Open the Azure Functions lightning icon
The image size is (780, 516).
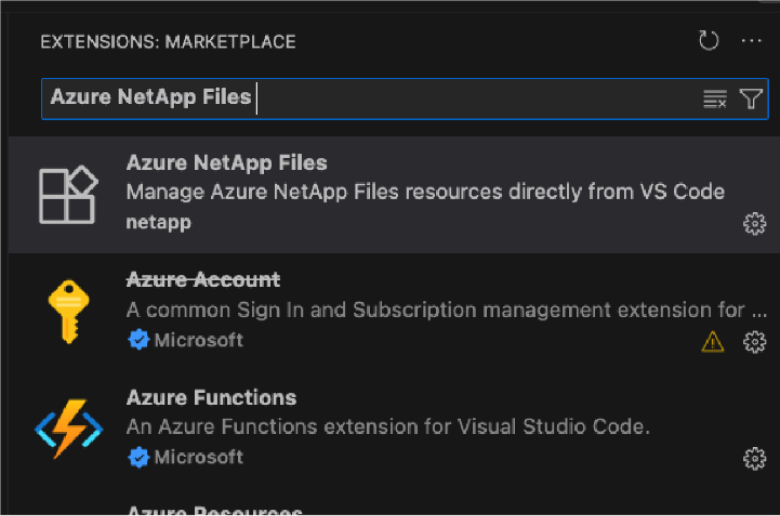(67, 428)
